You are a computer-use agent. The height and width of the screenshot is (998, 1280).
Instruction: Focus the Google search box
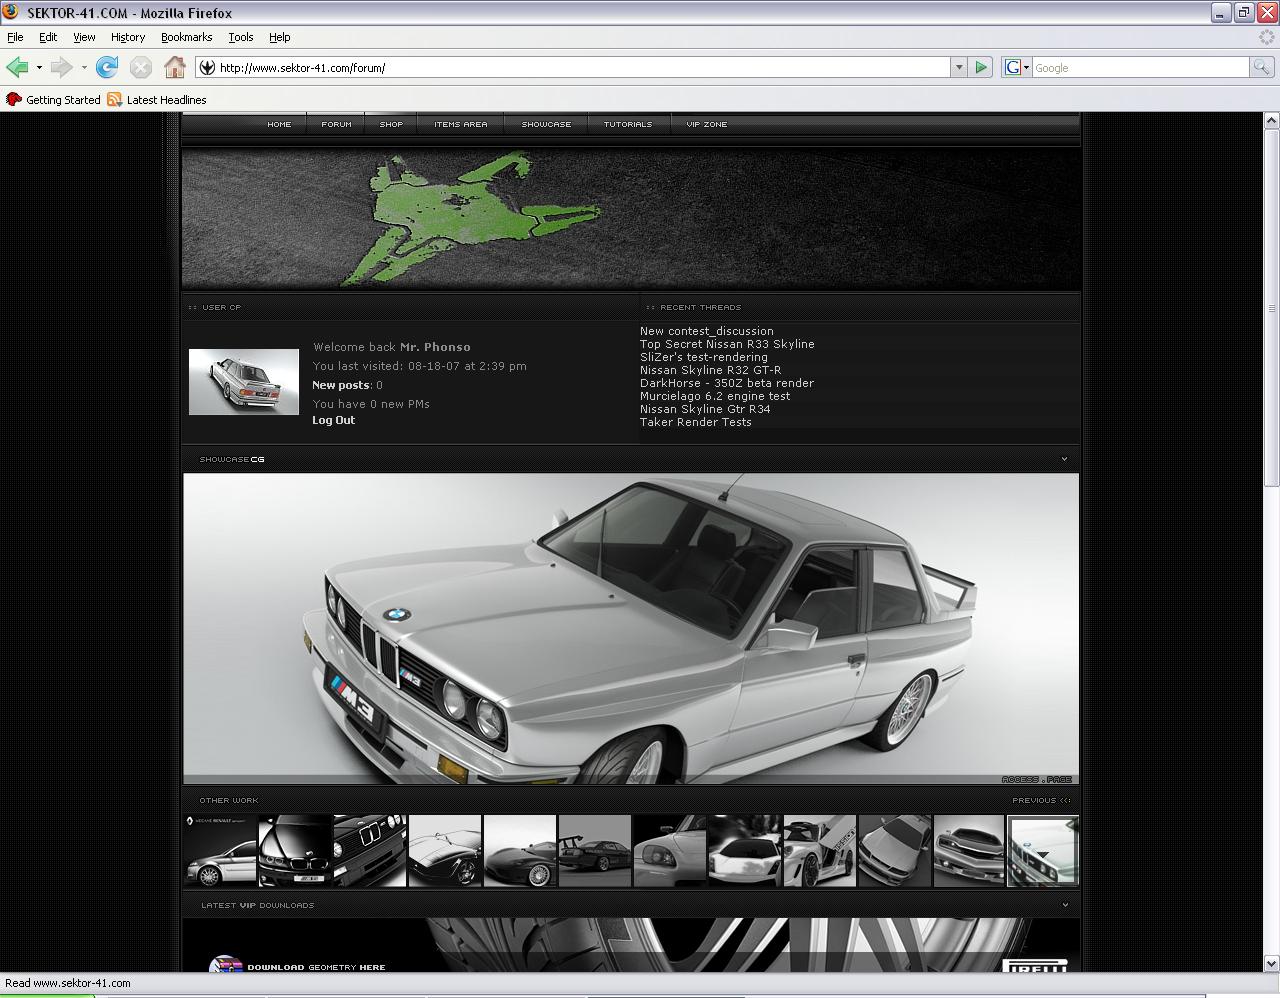tap(1140, 68)
